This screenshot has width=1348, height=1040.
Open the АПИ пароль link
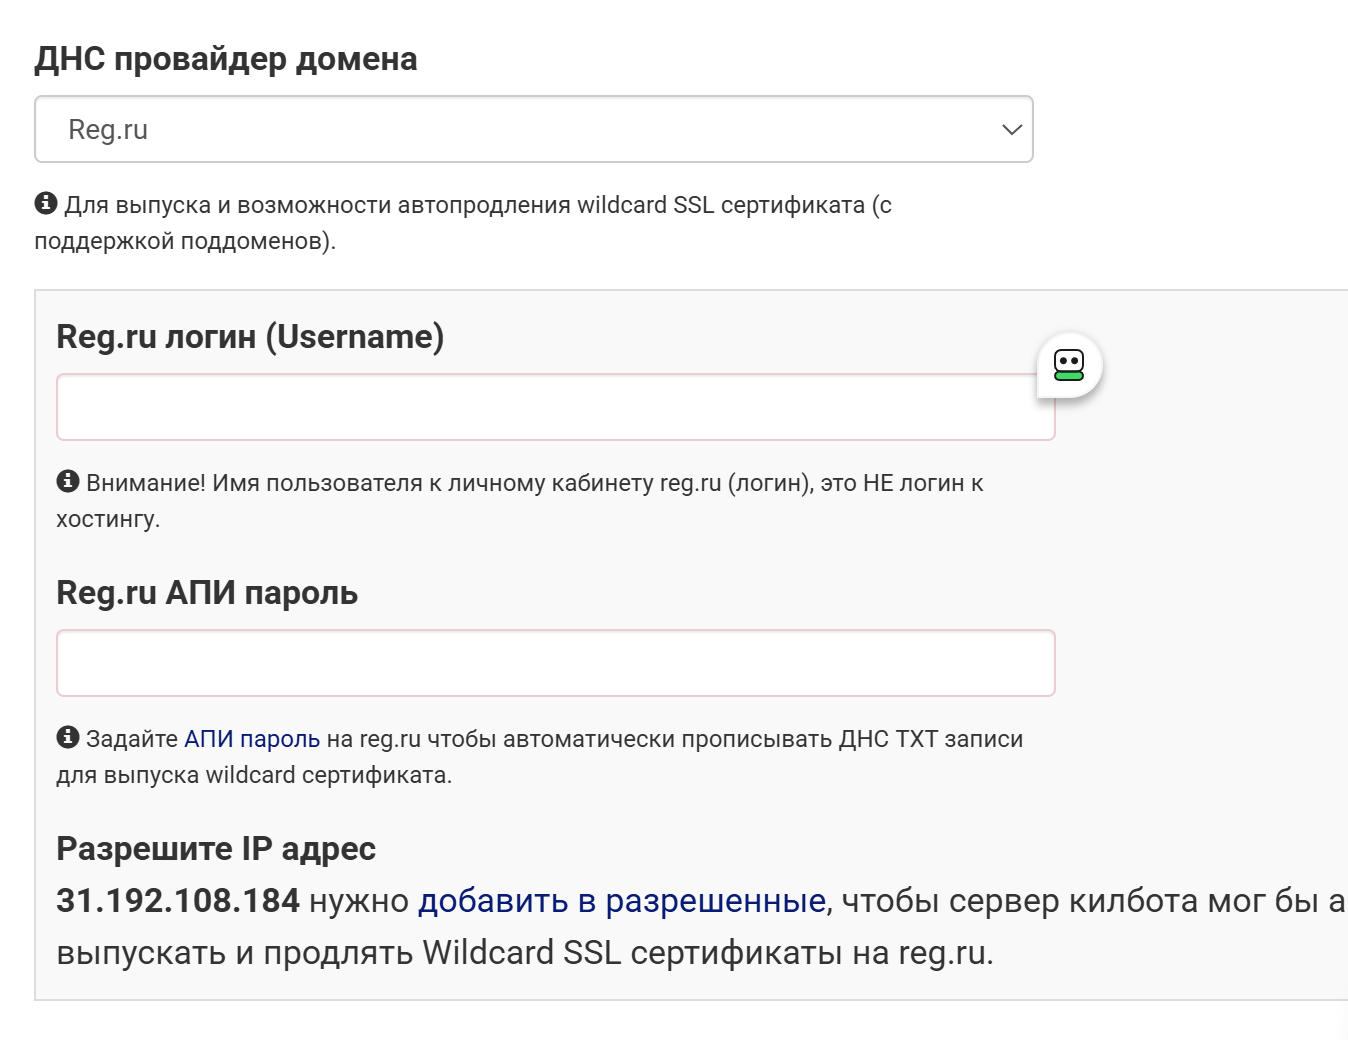point(252,739)
